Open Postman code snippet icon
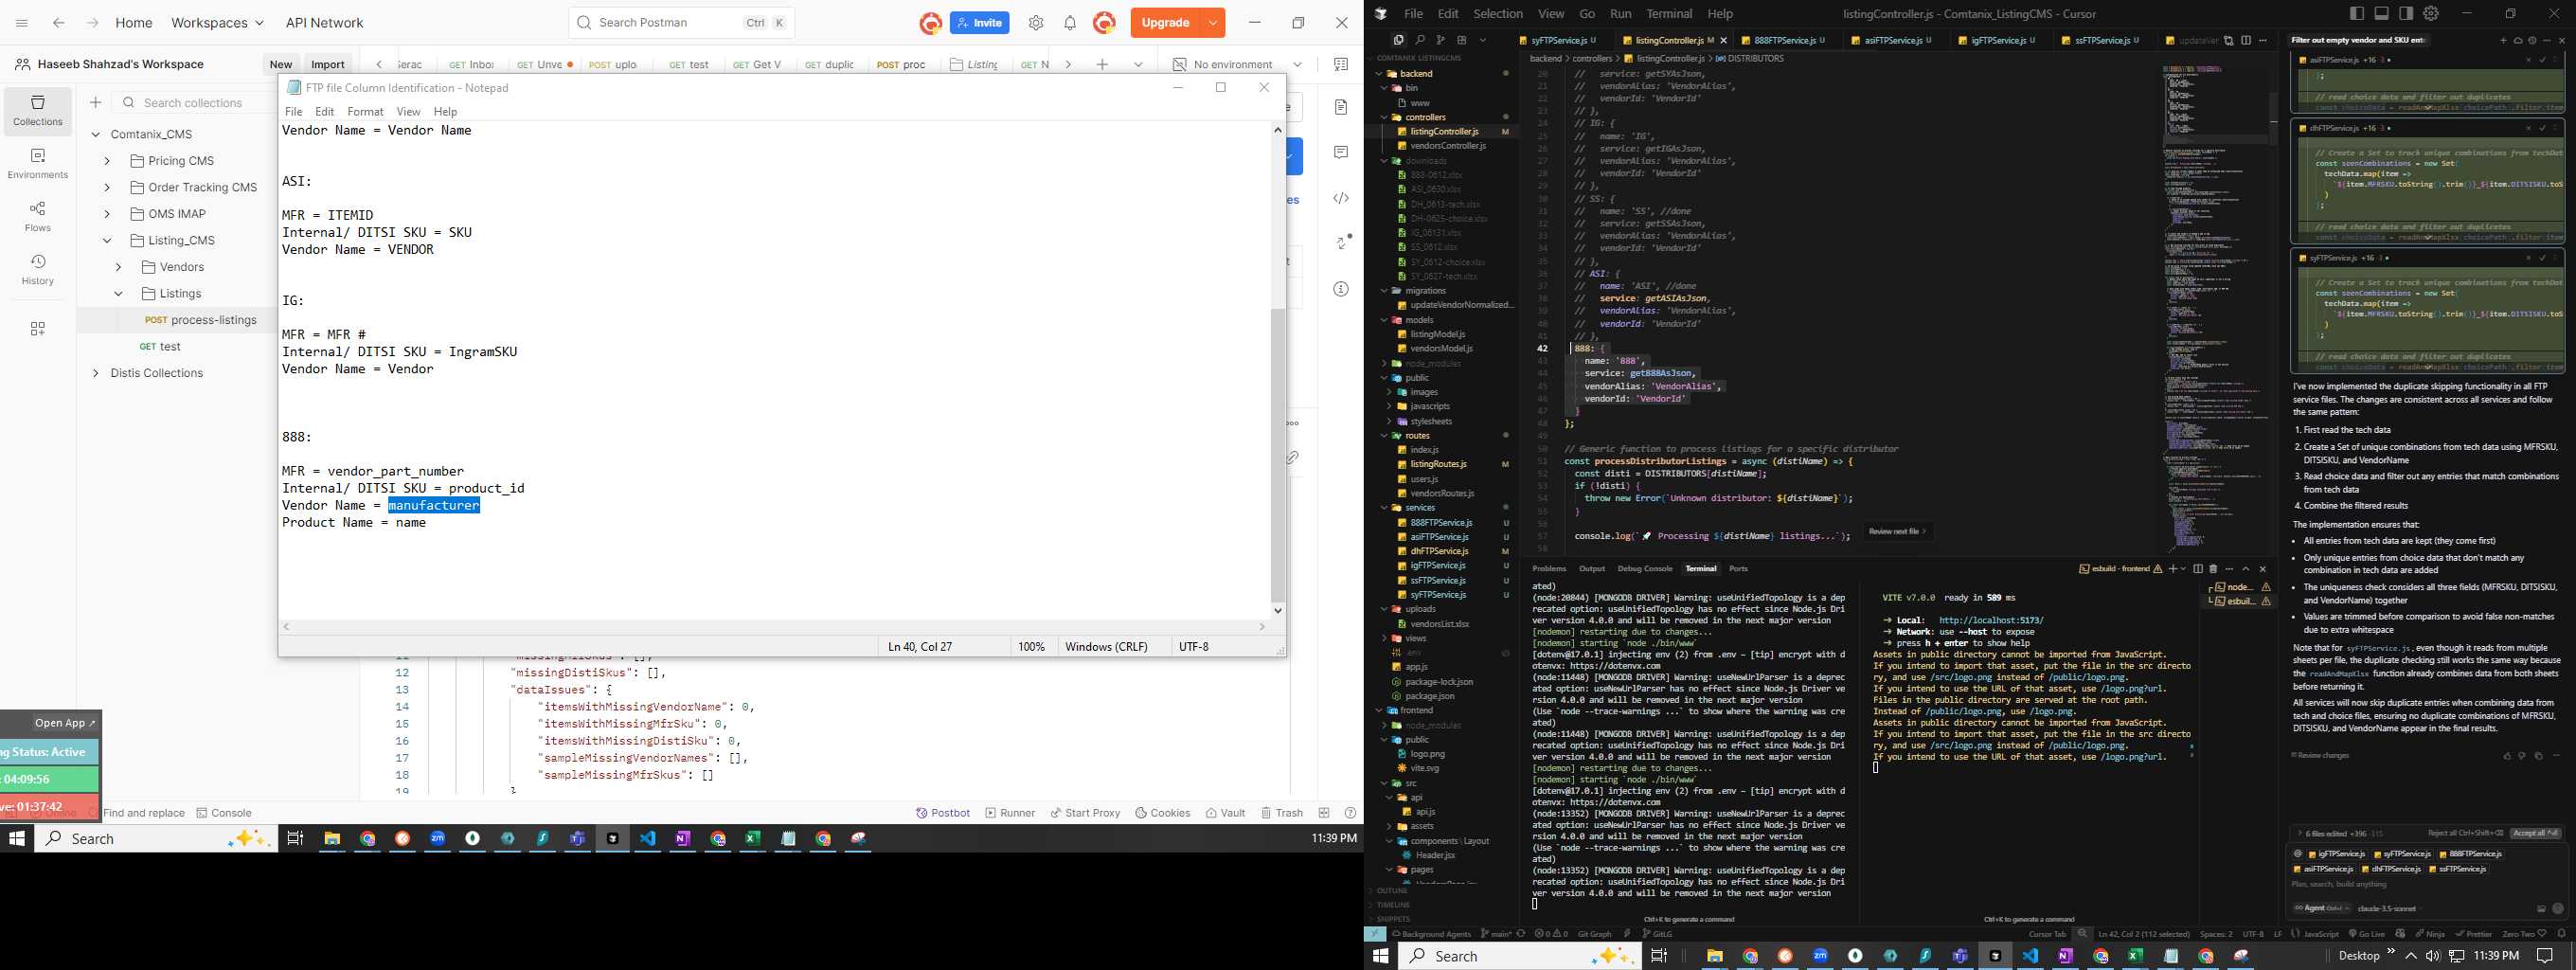This screenshot has width=2576, height=970. [1341, 198]
